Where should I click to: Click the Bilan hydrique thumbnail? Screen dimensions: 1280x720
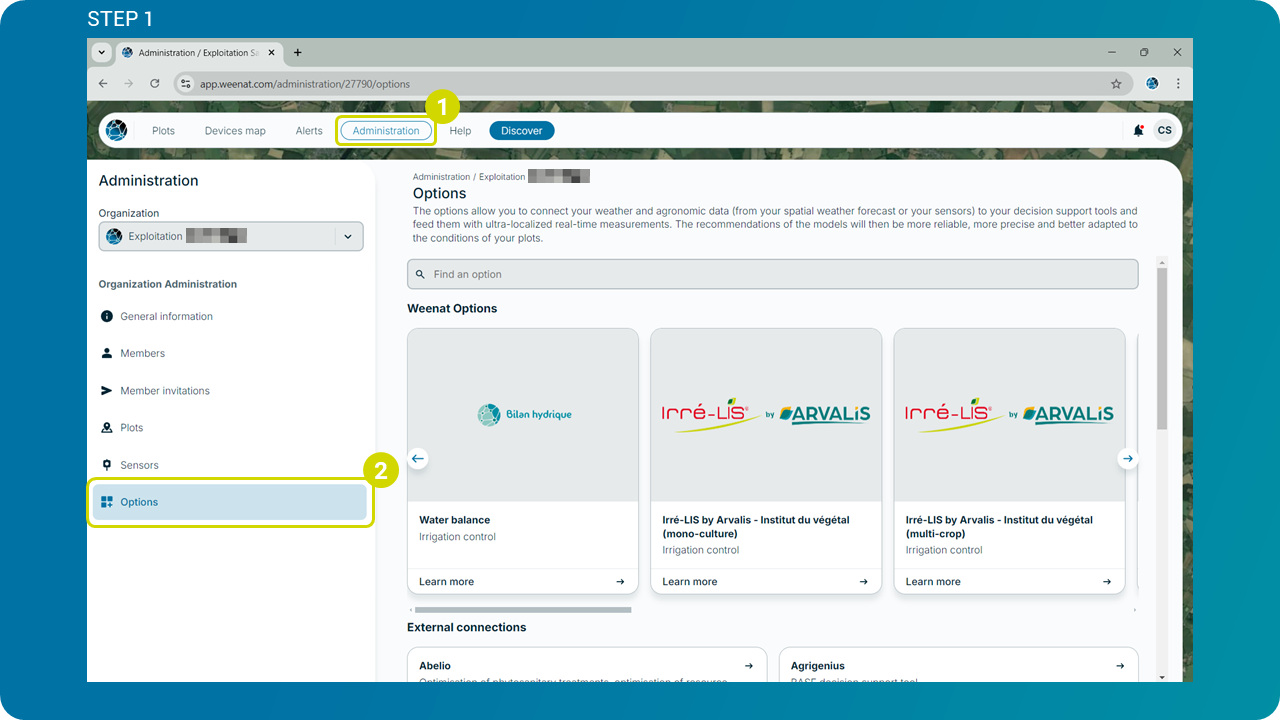[x=523, y=415]
